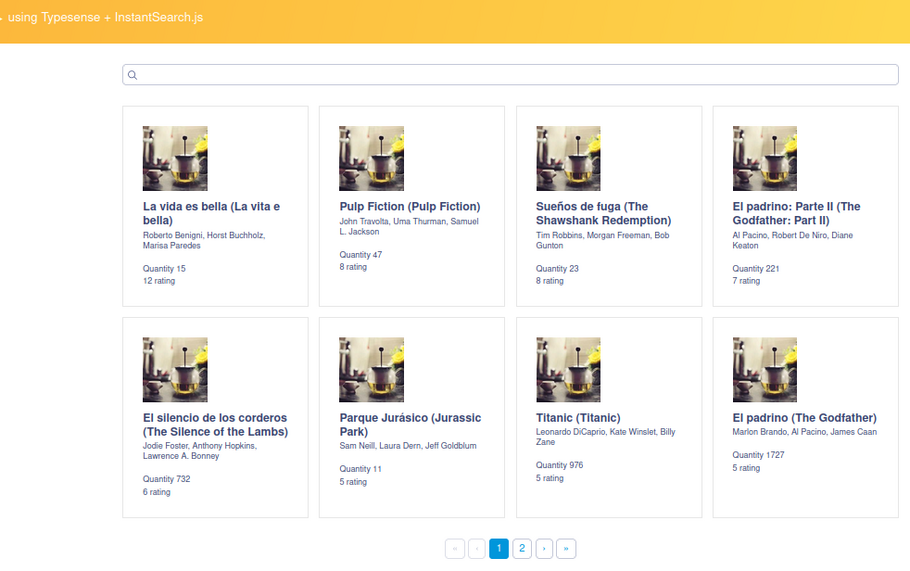910x571 pixels.
Task: Click the Parque Jurásico thumbnail image
Action: (371, 369)
